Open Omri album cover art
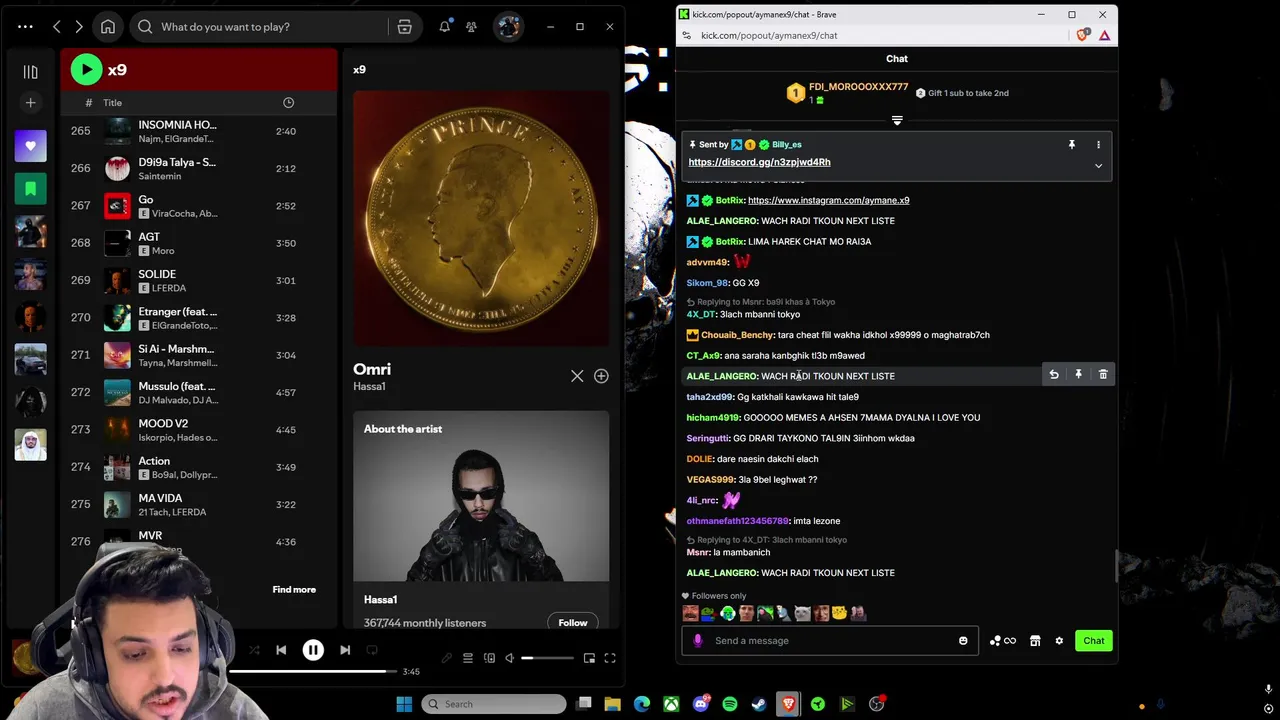1280x720 pixels. coord(481,218)
